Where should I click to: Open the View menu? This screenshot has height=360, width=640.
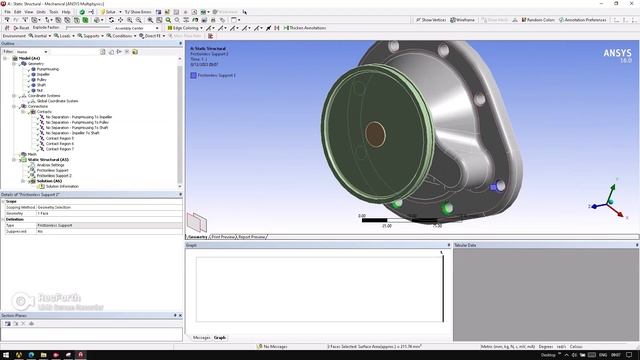pos(29,12)
